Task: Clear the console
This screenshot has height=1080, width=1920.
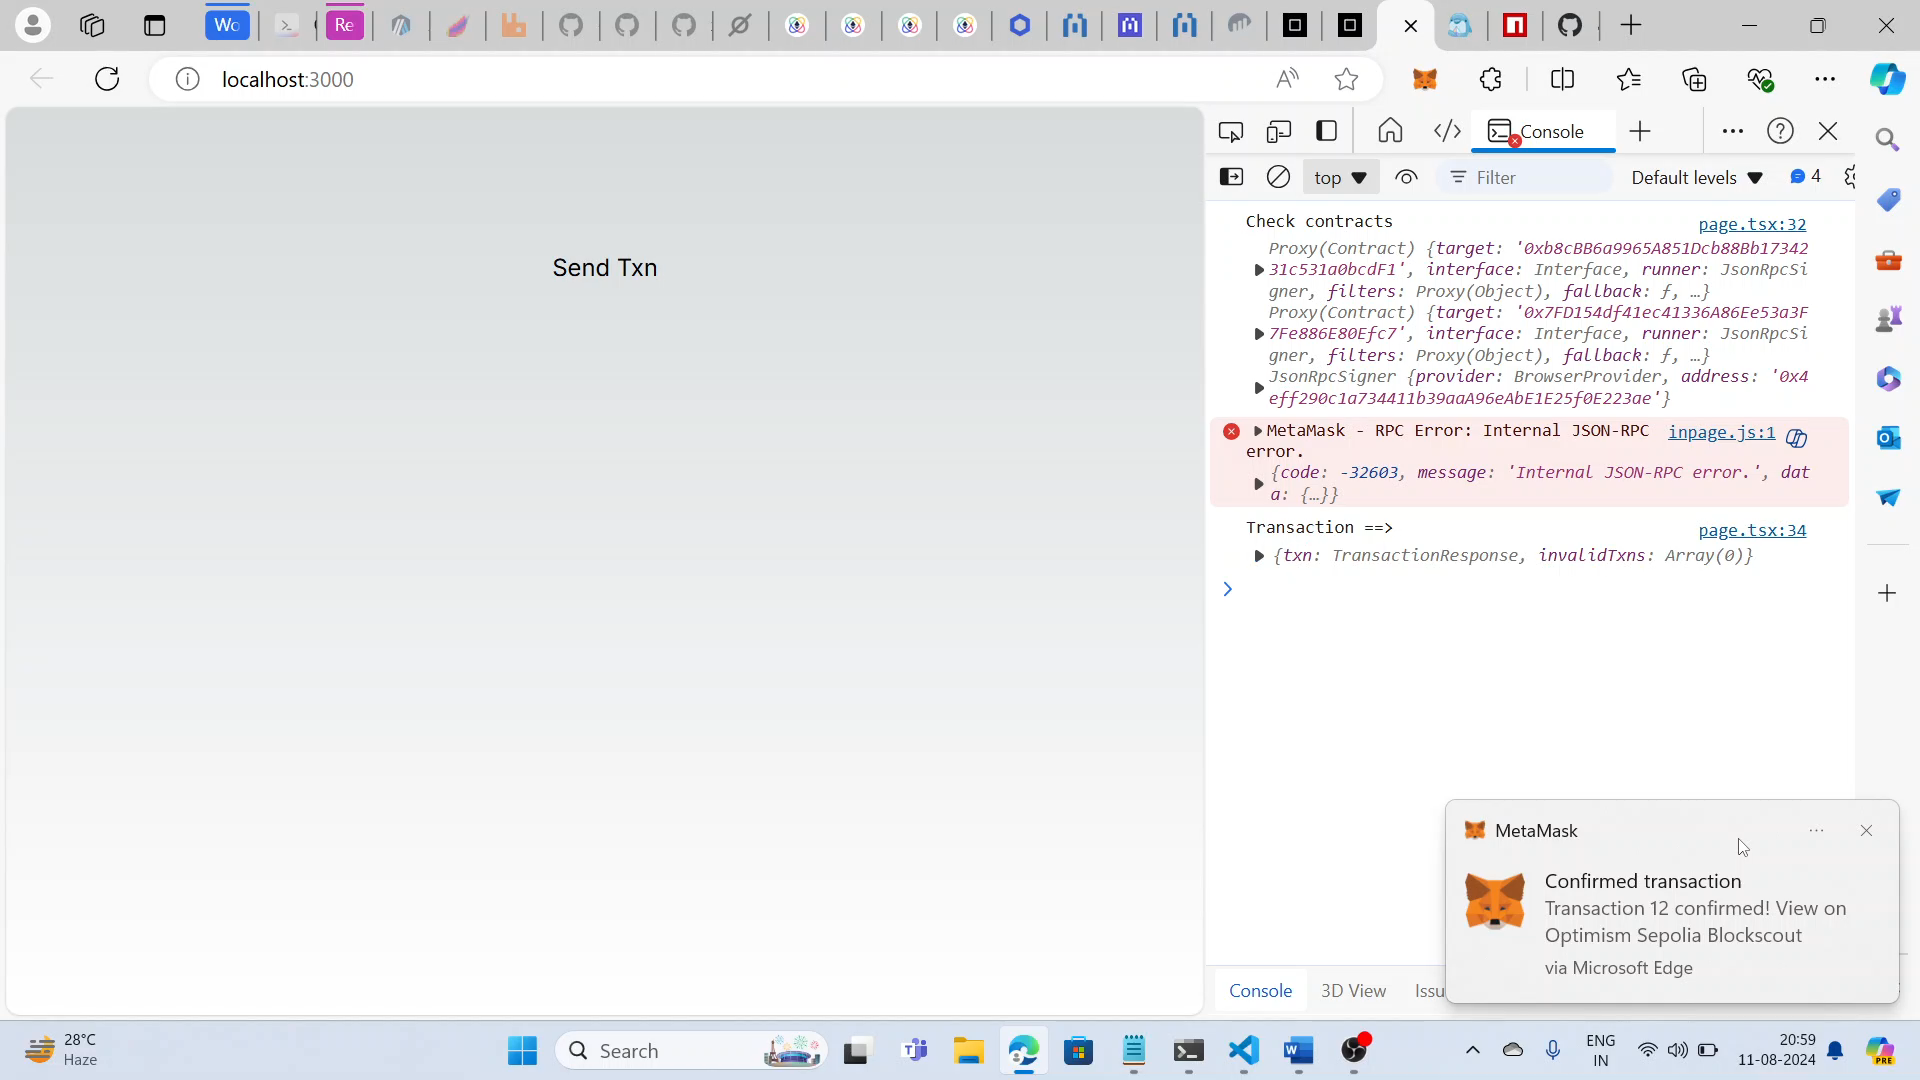Action: pos(1278,177)
